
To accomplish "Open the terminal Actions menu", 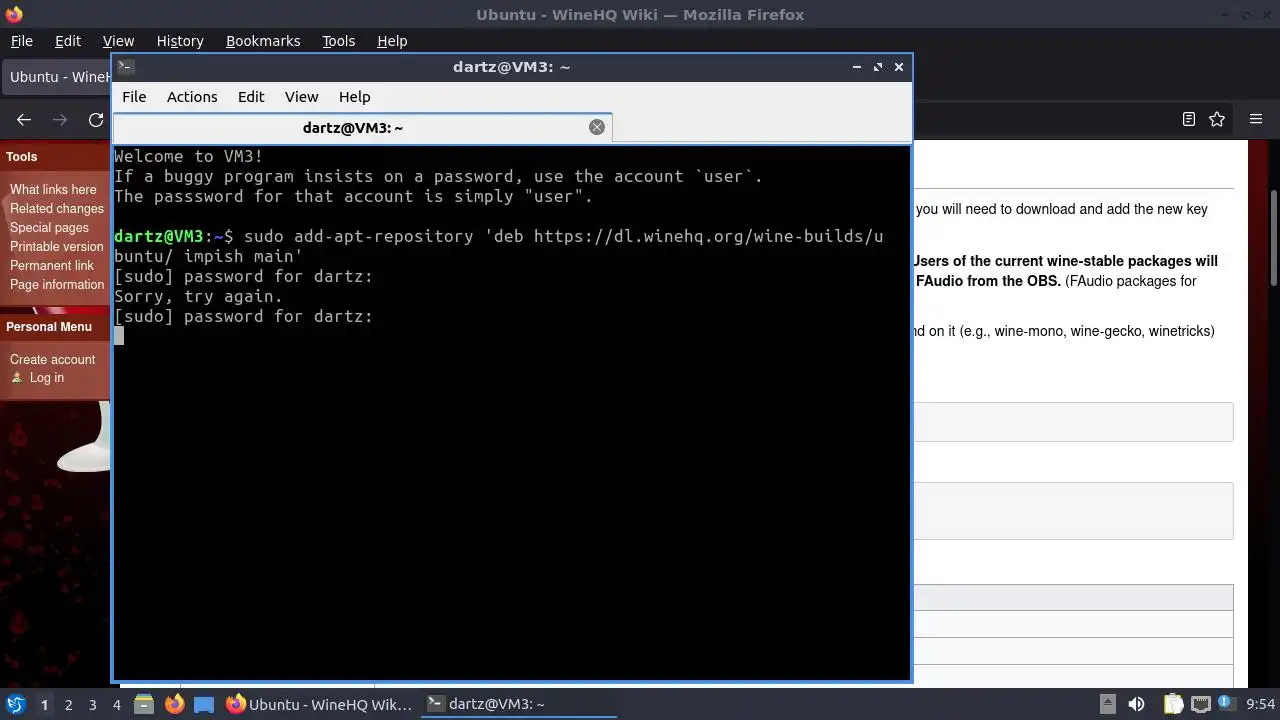I will point(192,97).
